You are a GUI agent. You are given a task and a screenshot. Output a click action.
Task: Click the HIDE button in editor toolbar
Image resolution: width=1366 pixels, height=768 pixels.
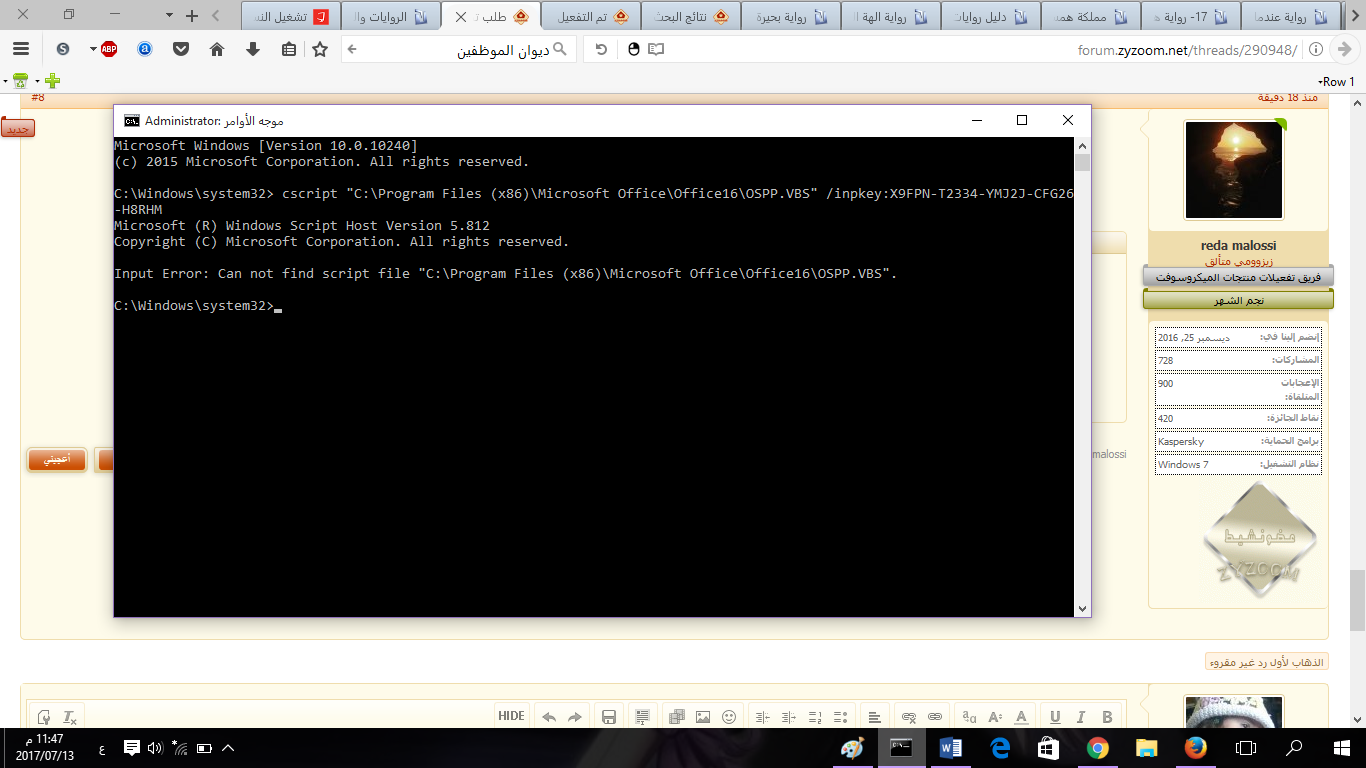(x=511, y=716)
